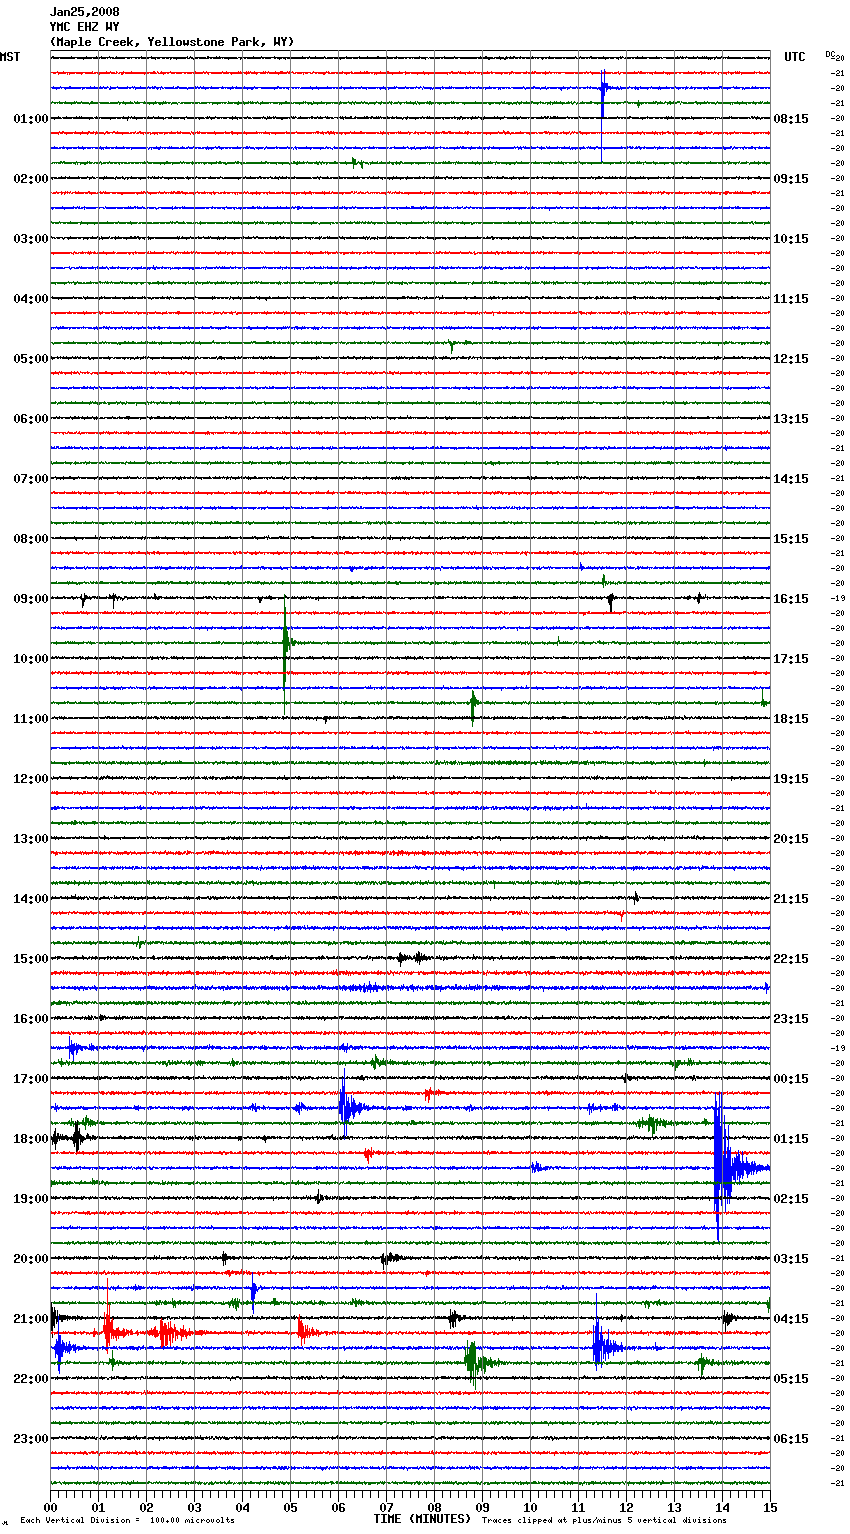Select the 23:00 MST time label

click(x=31, y=1439)
